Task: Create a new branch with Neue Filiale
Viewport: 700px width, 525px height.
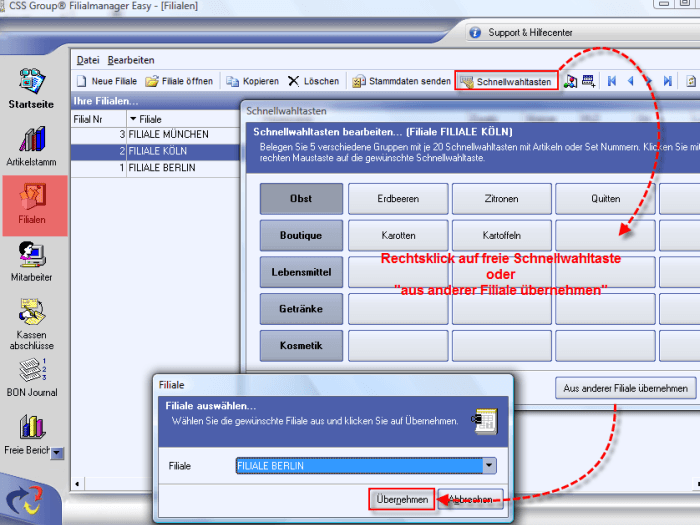Action: click(107, 81)
